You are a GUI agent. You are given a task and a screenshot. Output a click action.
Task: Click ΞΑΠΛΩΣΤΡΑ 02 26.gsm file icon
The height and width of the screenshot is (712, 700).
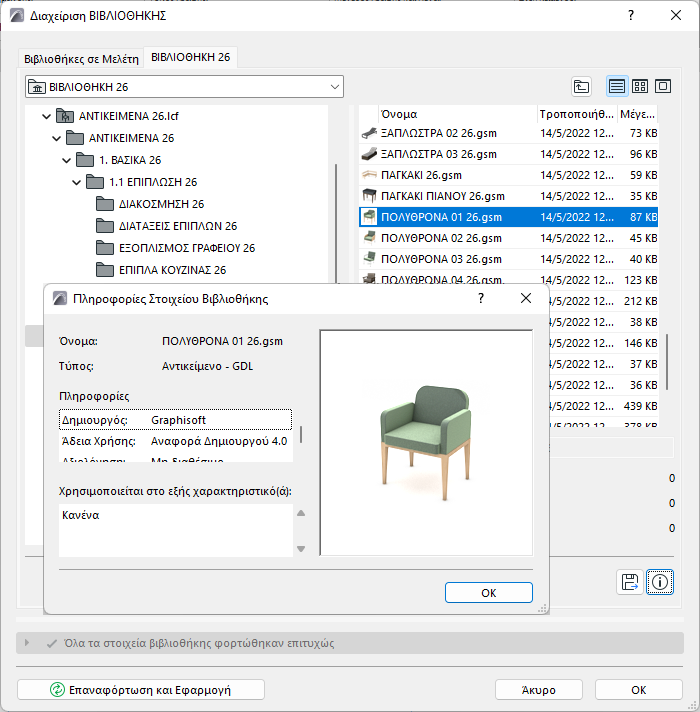[x=369, y=133]
